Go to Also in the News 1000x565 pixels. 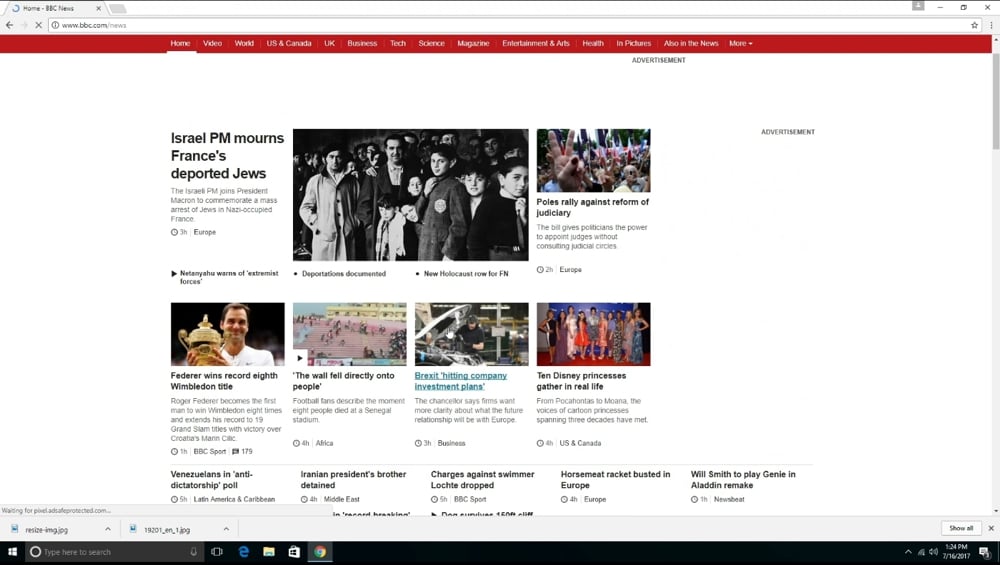[x=691, y=43]
